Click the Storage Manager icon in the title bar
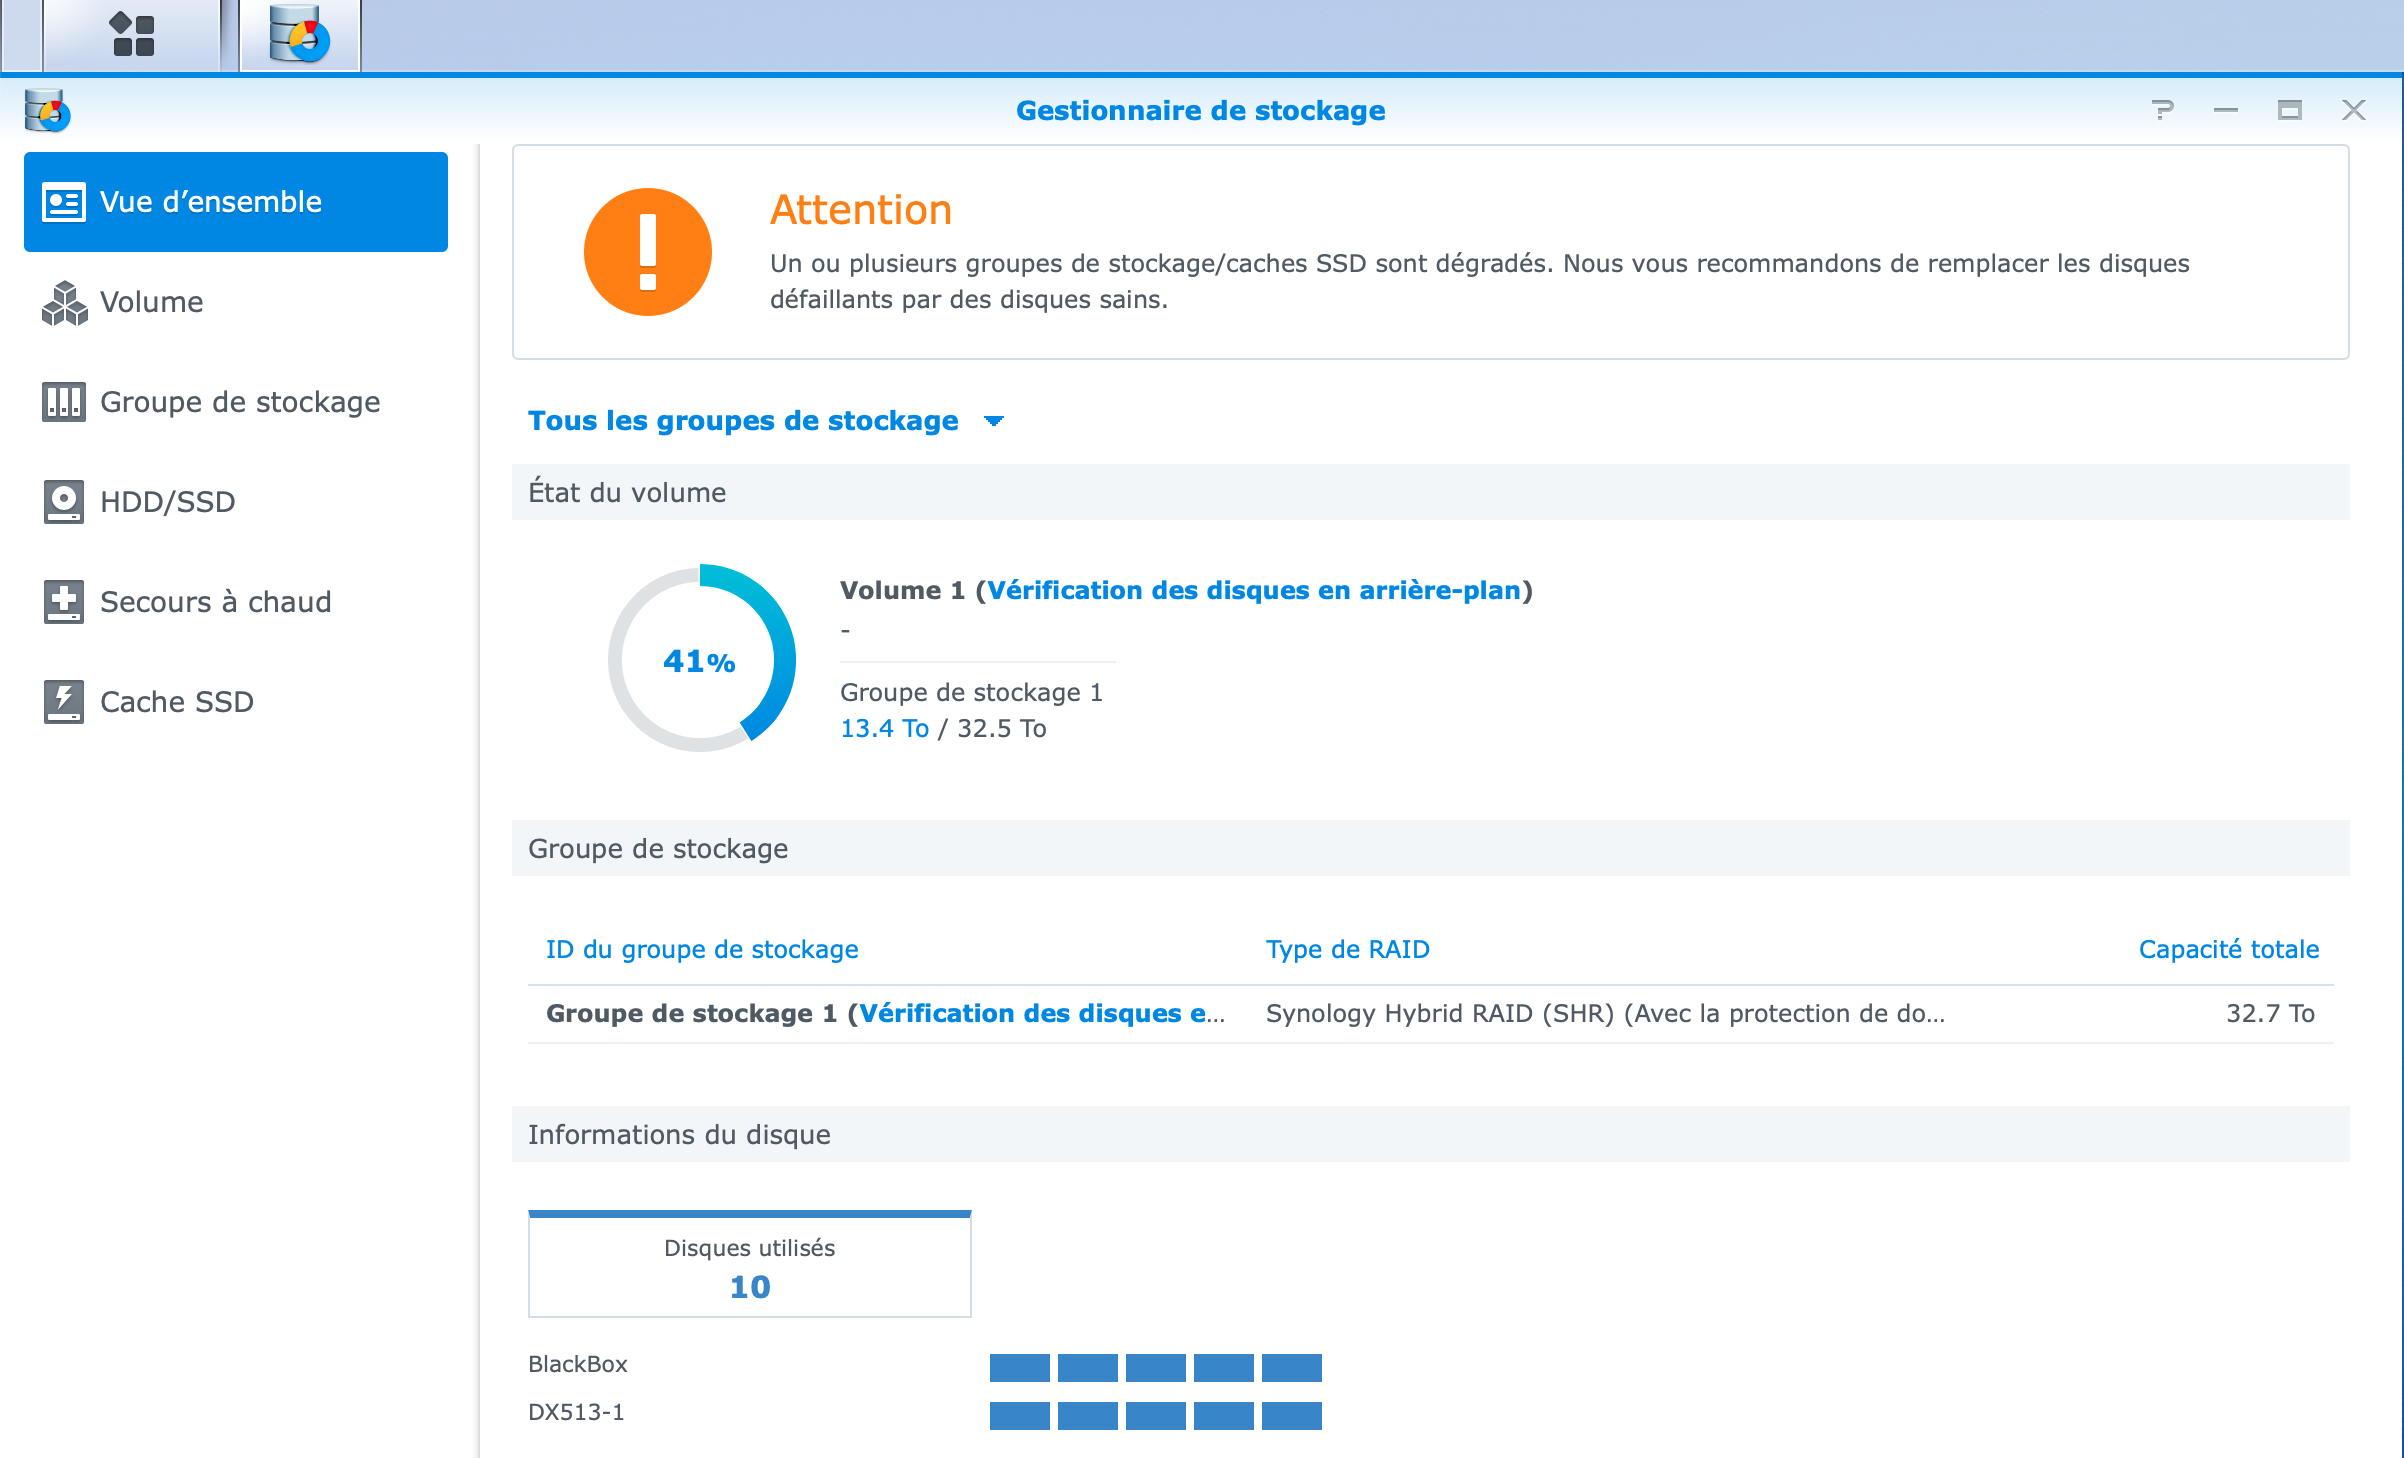The height and width of the screenshot is (1458, 2404). [47, 110]
